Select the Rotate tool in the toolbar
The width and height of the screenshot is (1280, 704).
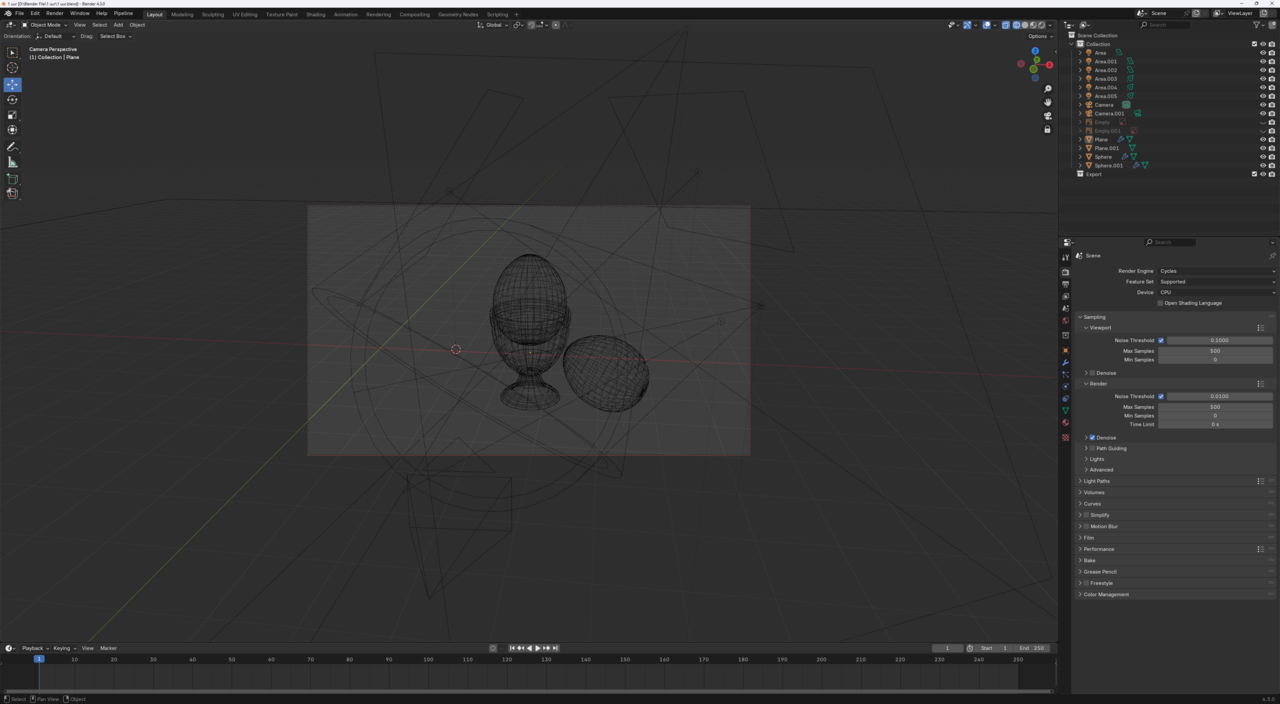[12, 100]
